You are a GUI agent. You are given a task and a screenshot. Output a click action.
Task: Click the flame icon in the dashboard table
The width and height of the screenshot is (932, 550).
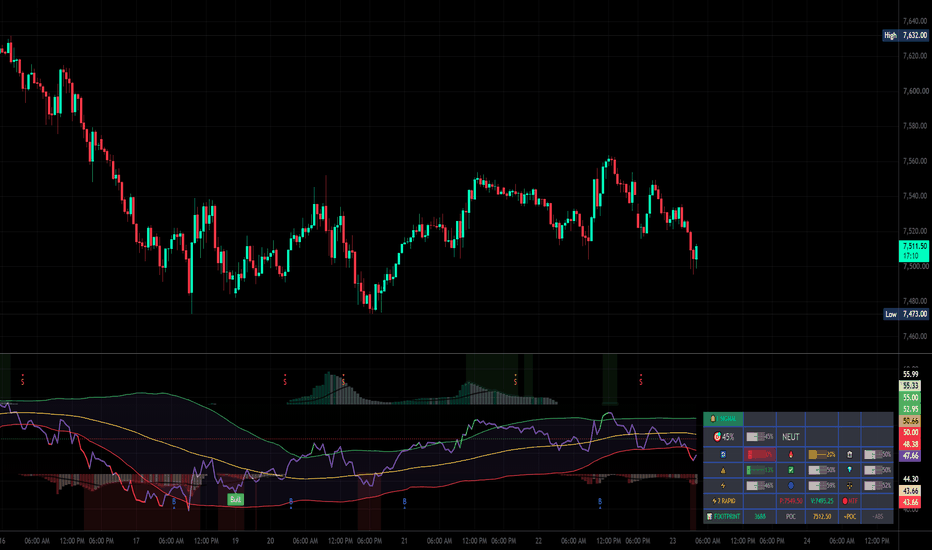pyautogui.click(x=791, y=455)
